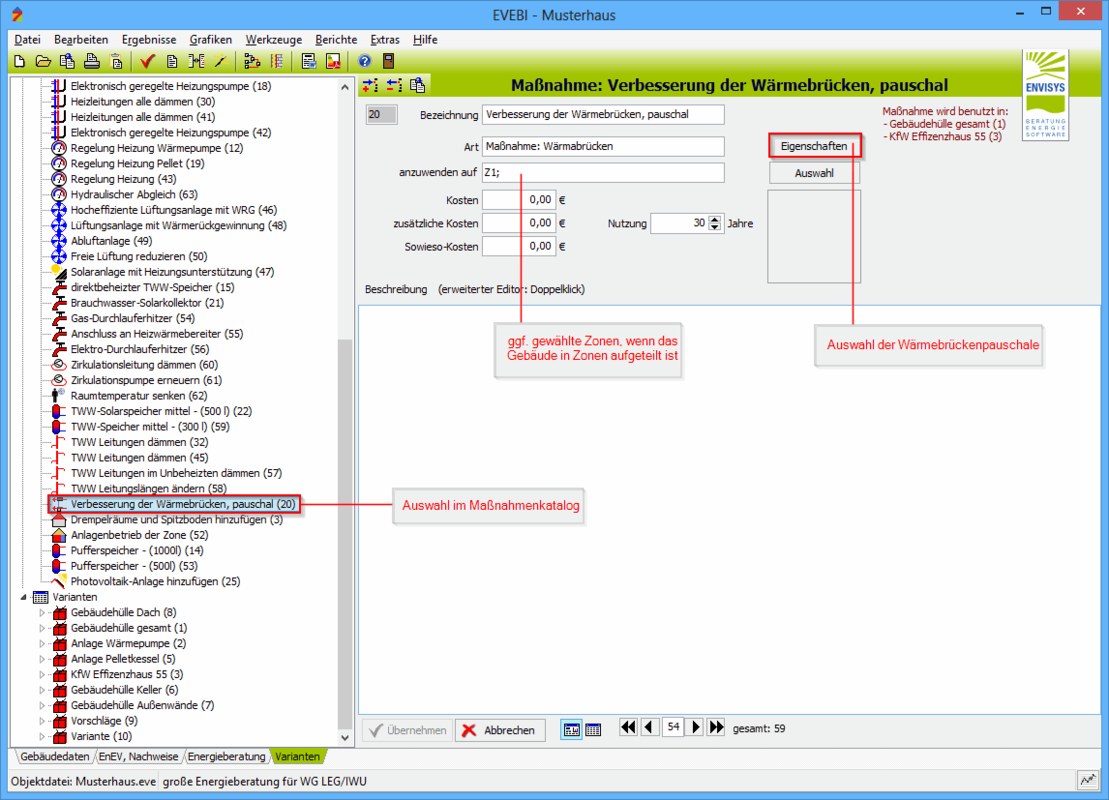Click the blue help question mark icon
Viewport: 1109px width, 800px height.
pyautogui.click(x=365, y=61)
